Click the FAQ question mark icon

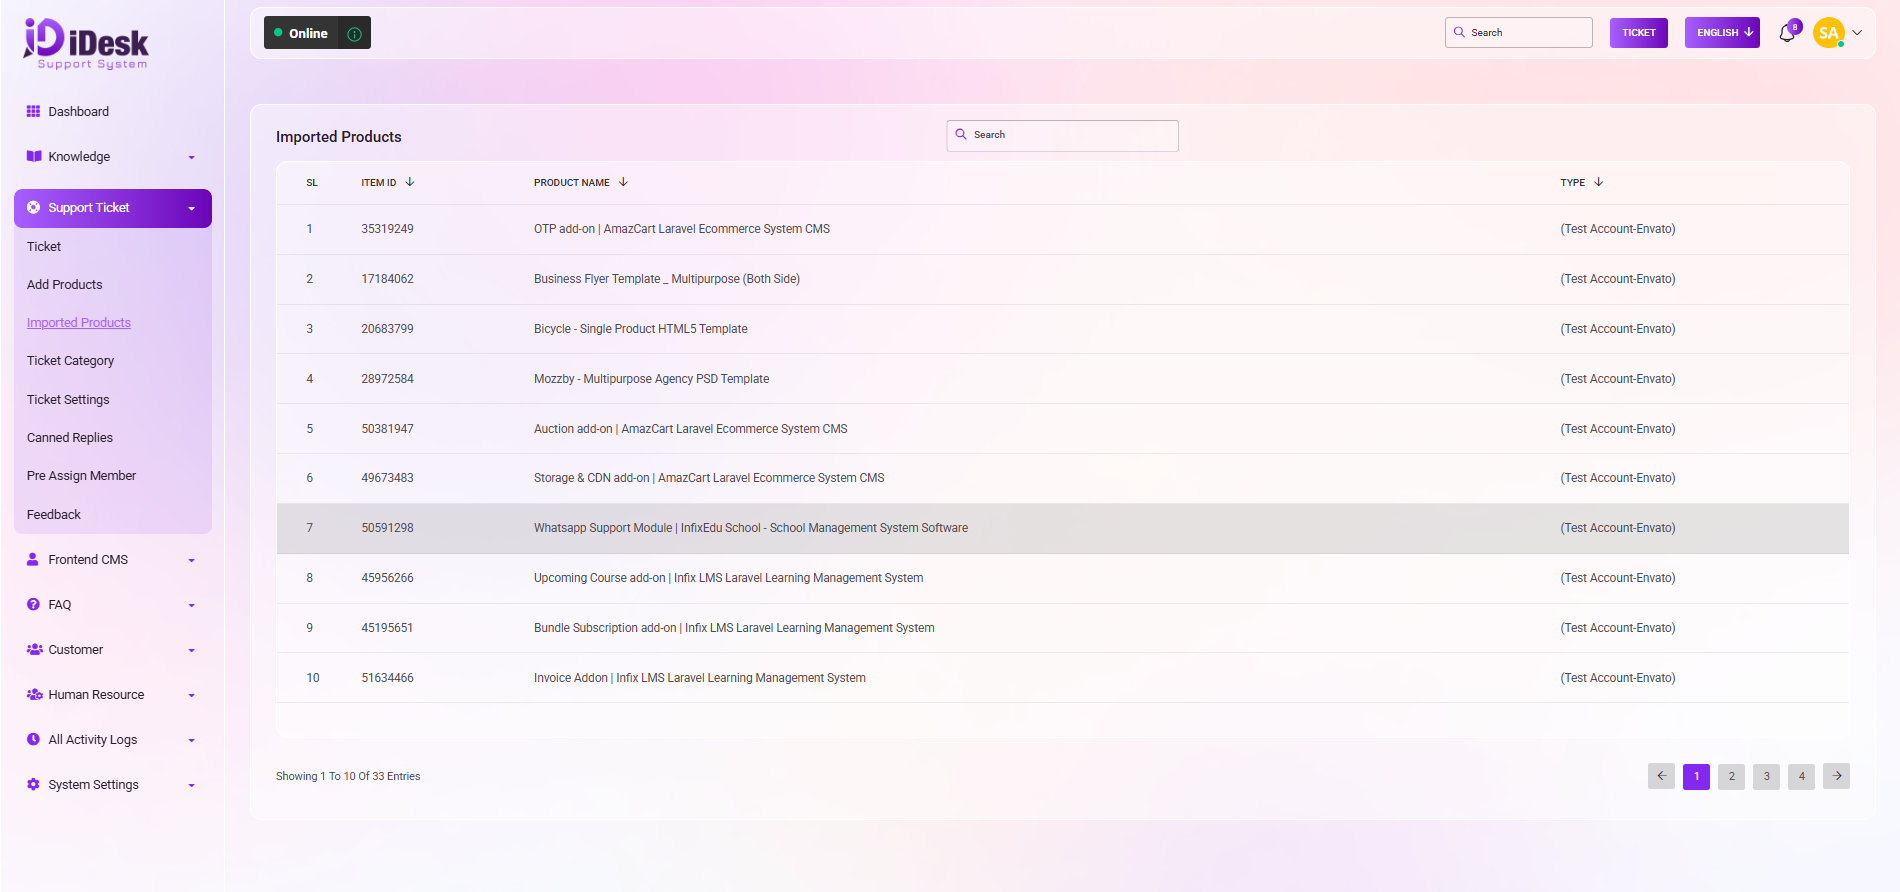tap(33, 605)
